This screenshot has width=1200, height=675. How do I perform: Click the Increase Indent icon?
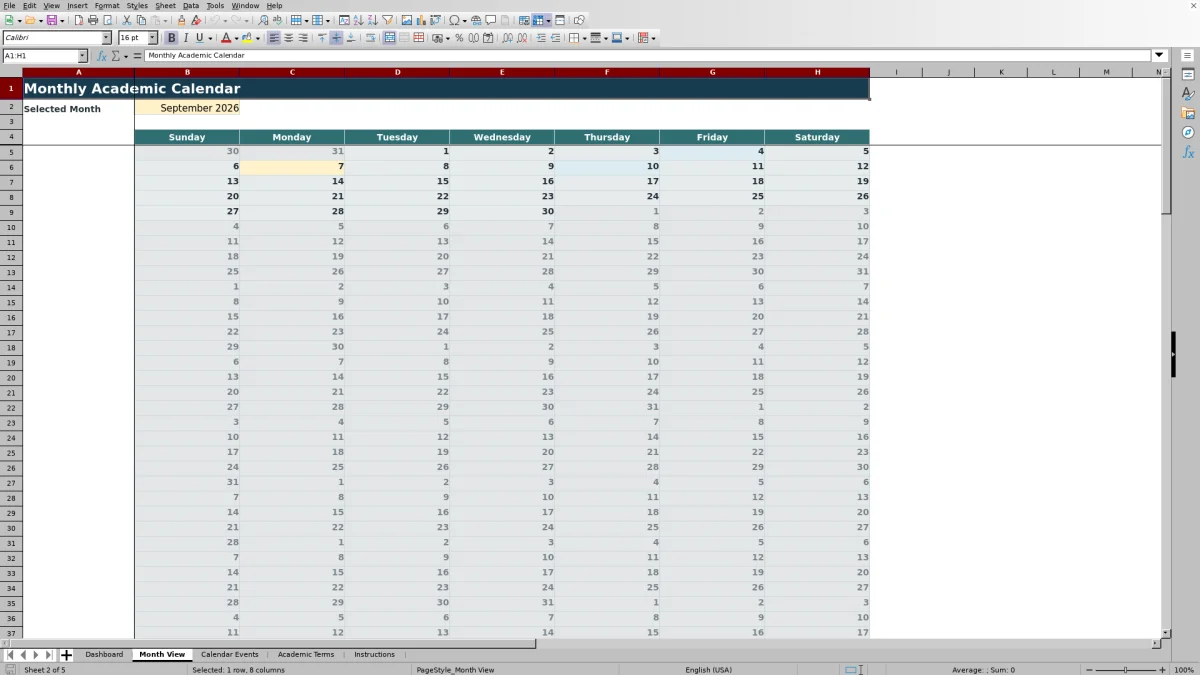541,38
